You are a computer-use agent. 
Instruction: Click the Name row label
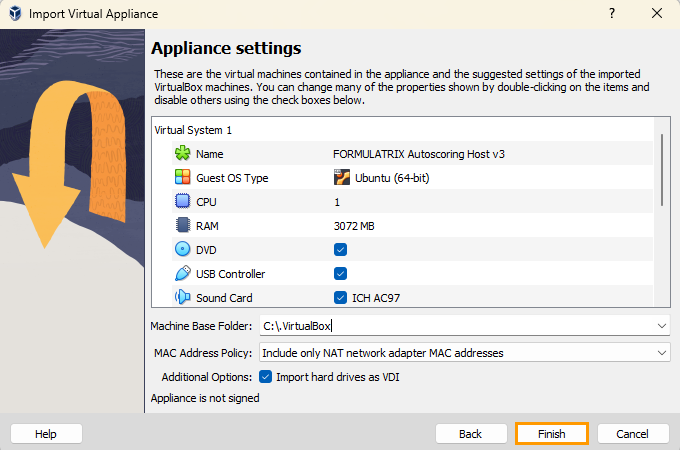click(209, 154)
